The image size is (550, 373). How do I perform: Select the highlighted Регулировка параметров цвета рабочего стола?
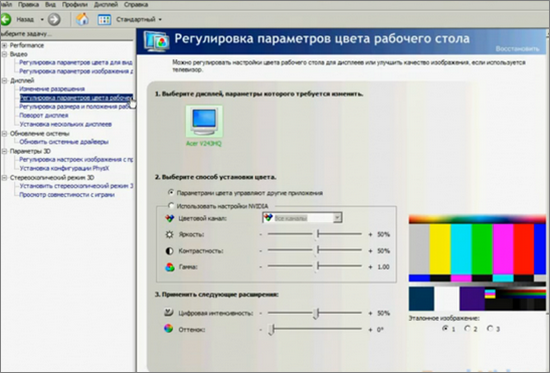(76, 98)
